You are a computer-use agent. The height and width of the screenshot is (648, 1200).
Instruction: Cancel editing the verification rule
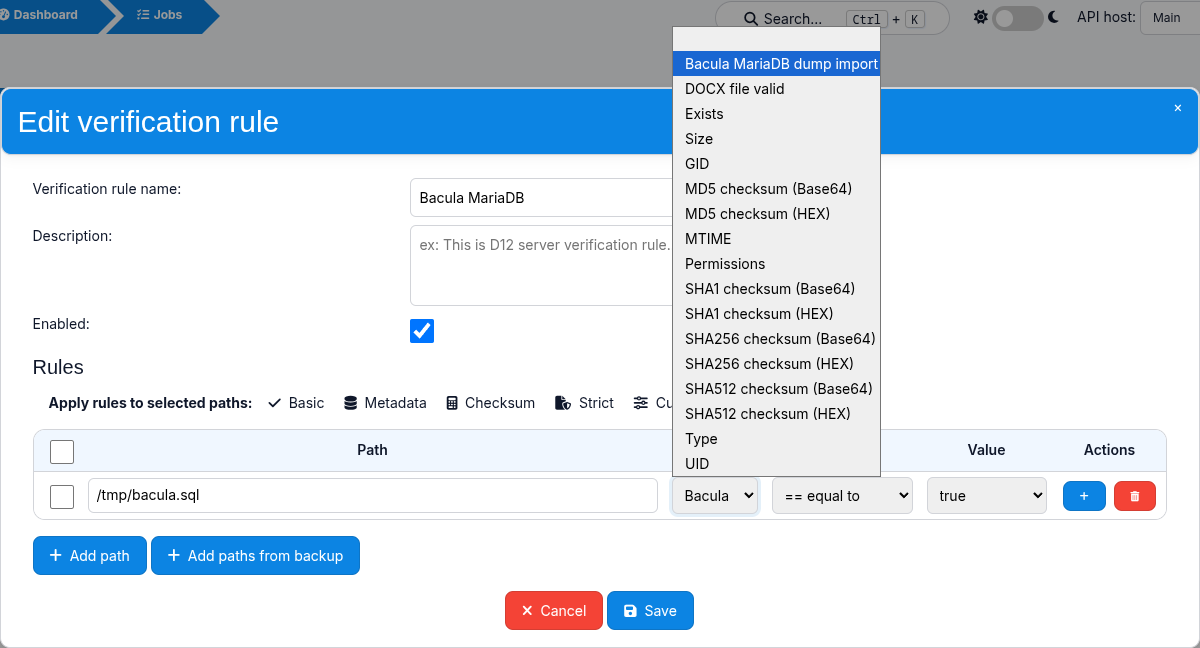[x=554, y=611]
